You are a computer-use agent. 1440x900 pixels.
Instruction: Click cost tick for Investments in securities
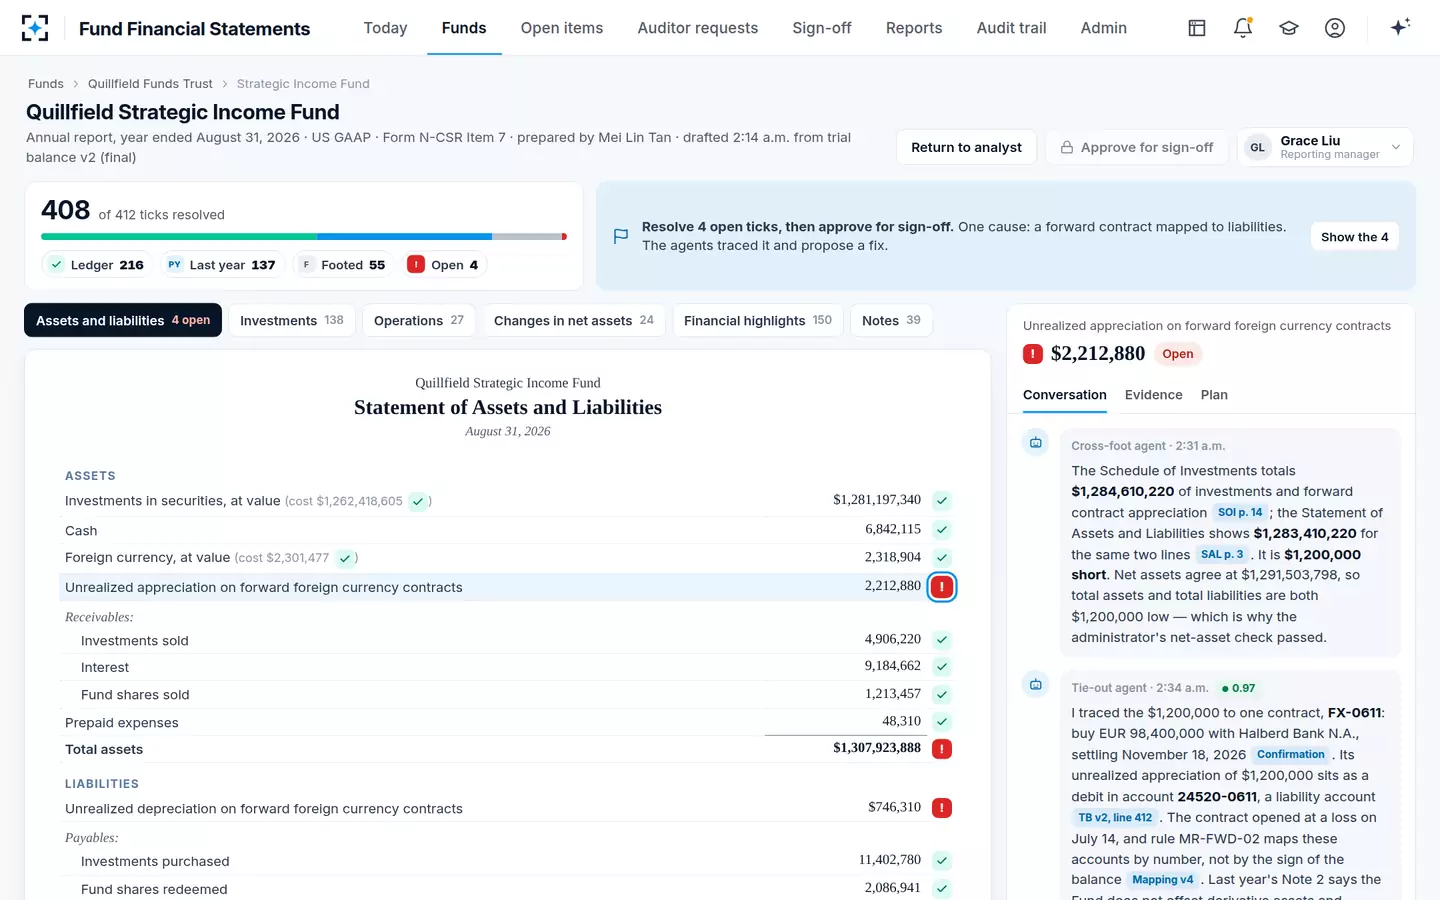click(x=418, y=502)
